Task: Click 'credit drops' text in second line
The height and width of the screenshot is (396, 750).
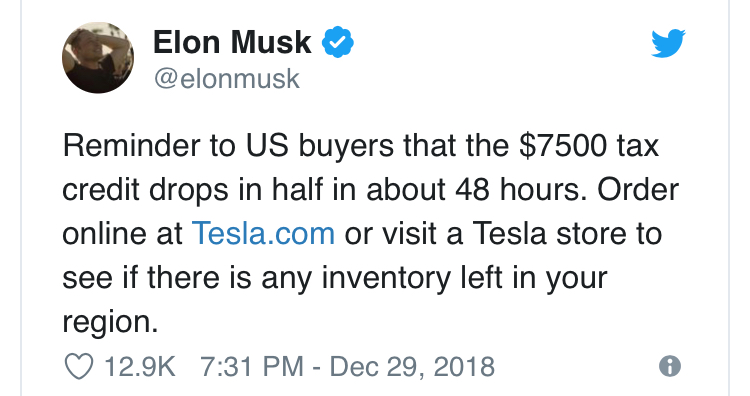Action: click(145, 190)
